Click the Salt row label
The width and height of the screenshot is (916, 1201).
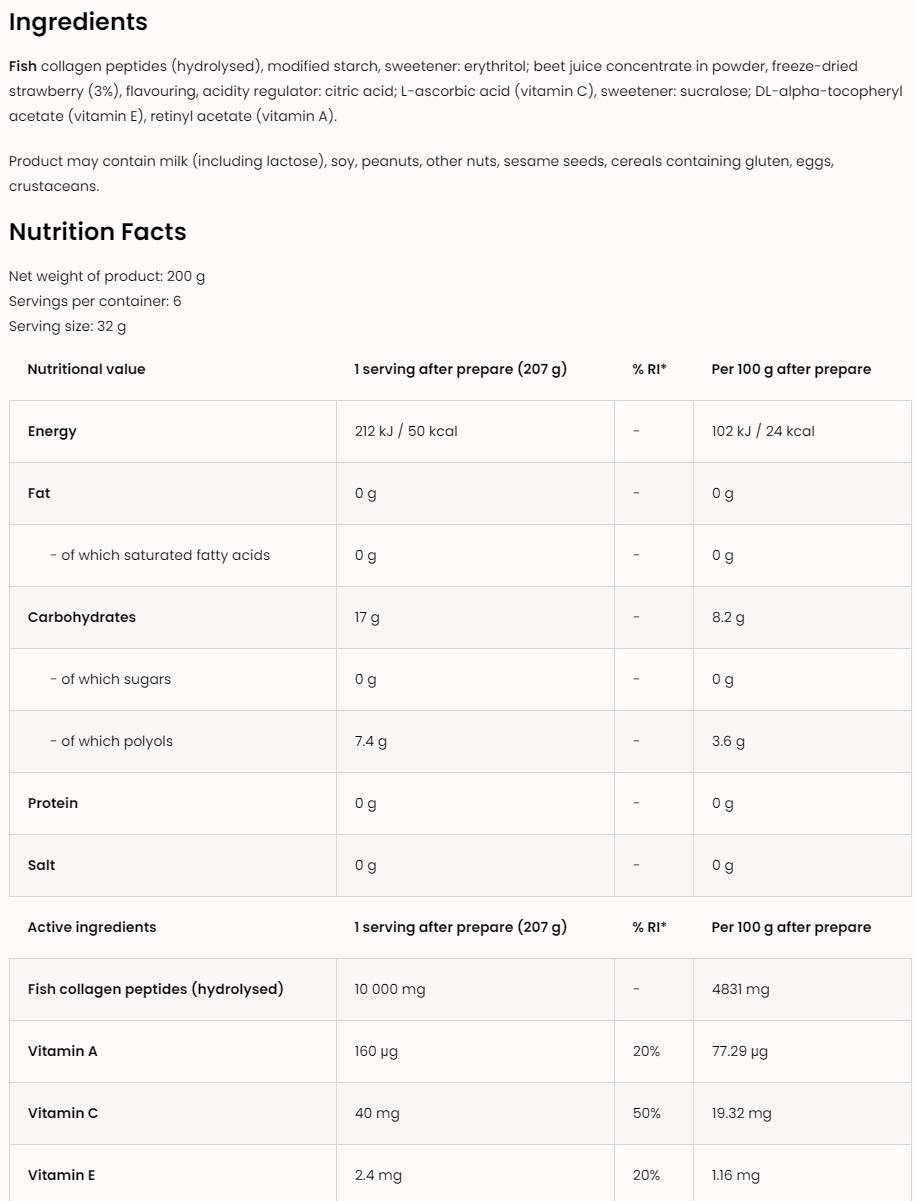tap(42, 865)
